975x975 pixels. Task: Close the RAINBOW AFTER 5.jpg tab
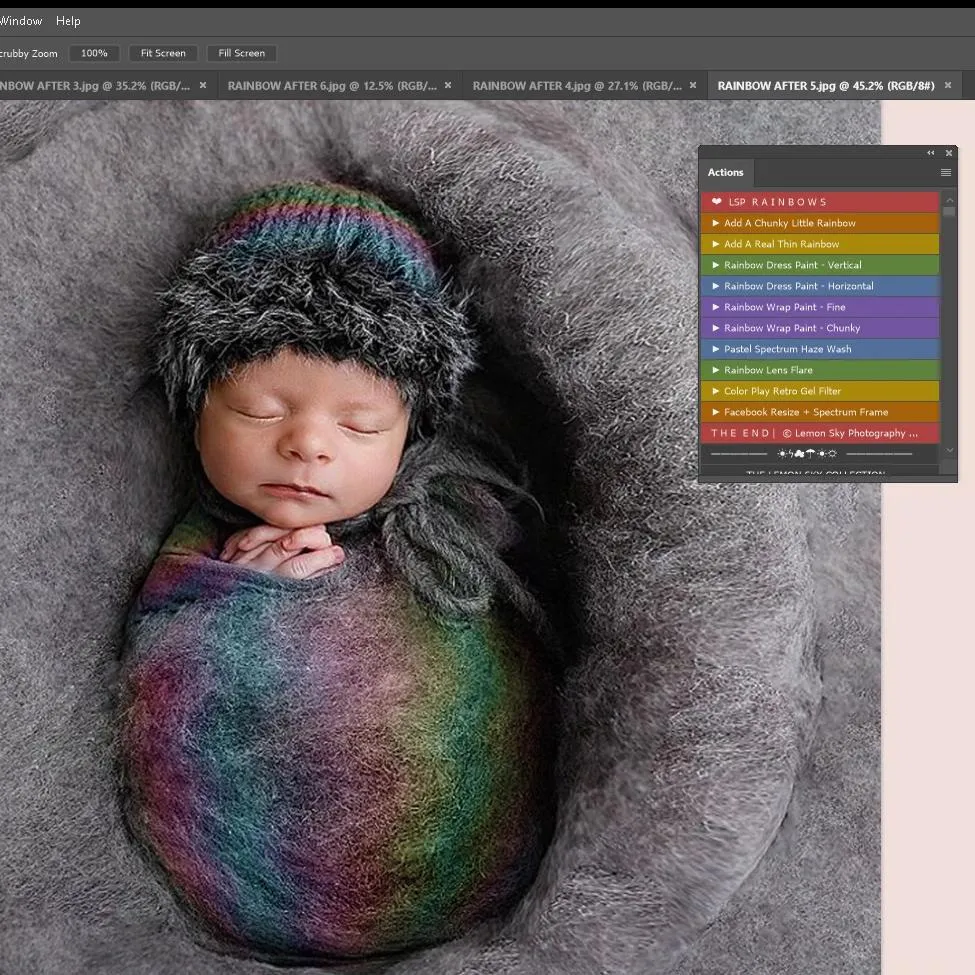click(x=948, y=85)
